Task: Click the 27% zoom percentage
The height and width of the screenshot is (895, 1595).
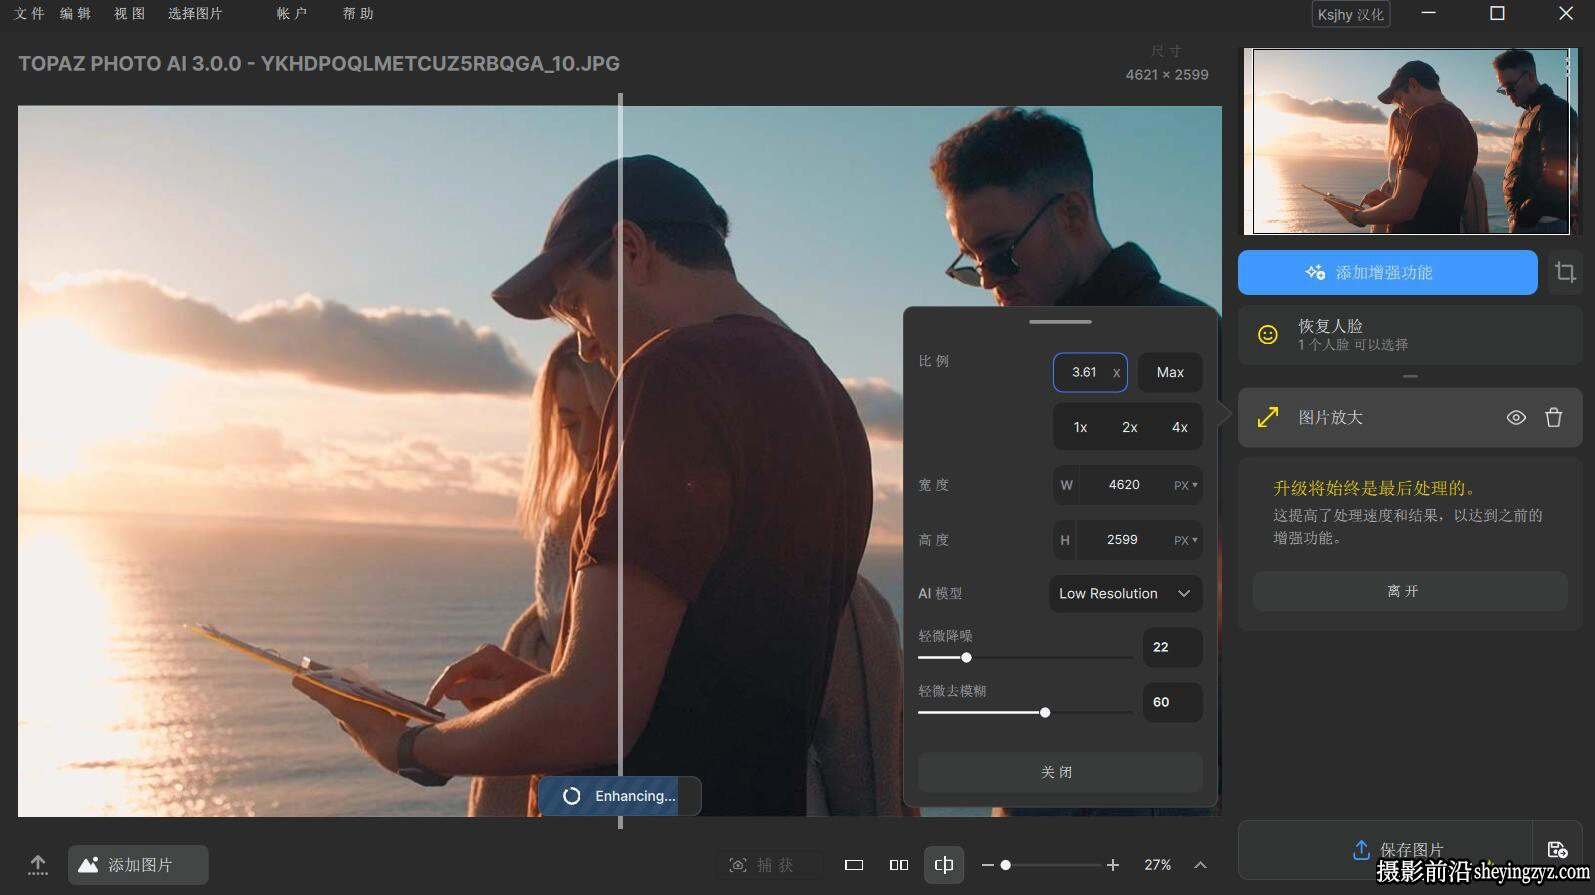Action: click(1158, 865)
